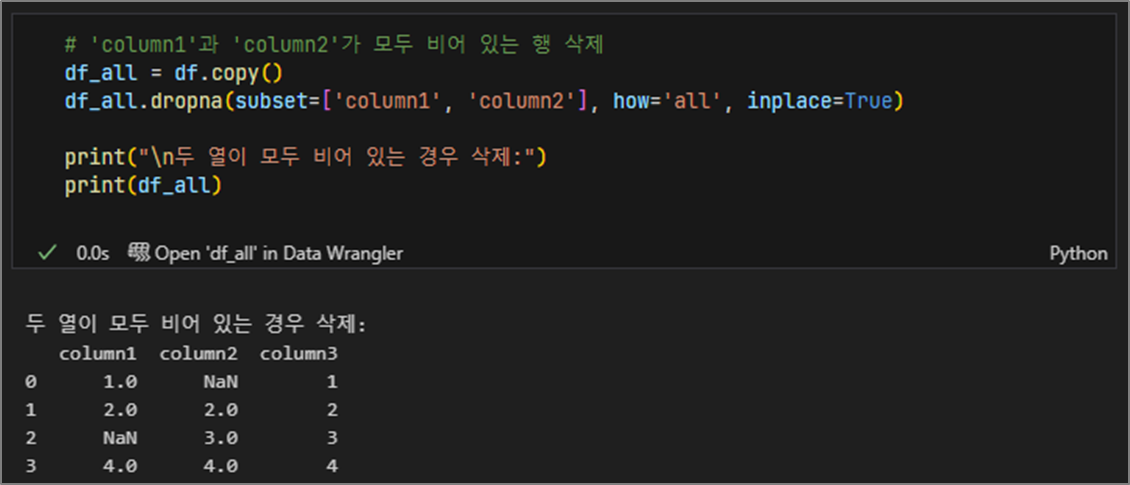The width and height of the screenshot is (1130, 485).
Task: Click the print line with Korean string
Action: pyautogui.click(x=306, y=157)
